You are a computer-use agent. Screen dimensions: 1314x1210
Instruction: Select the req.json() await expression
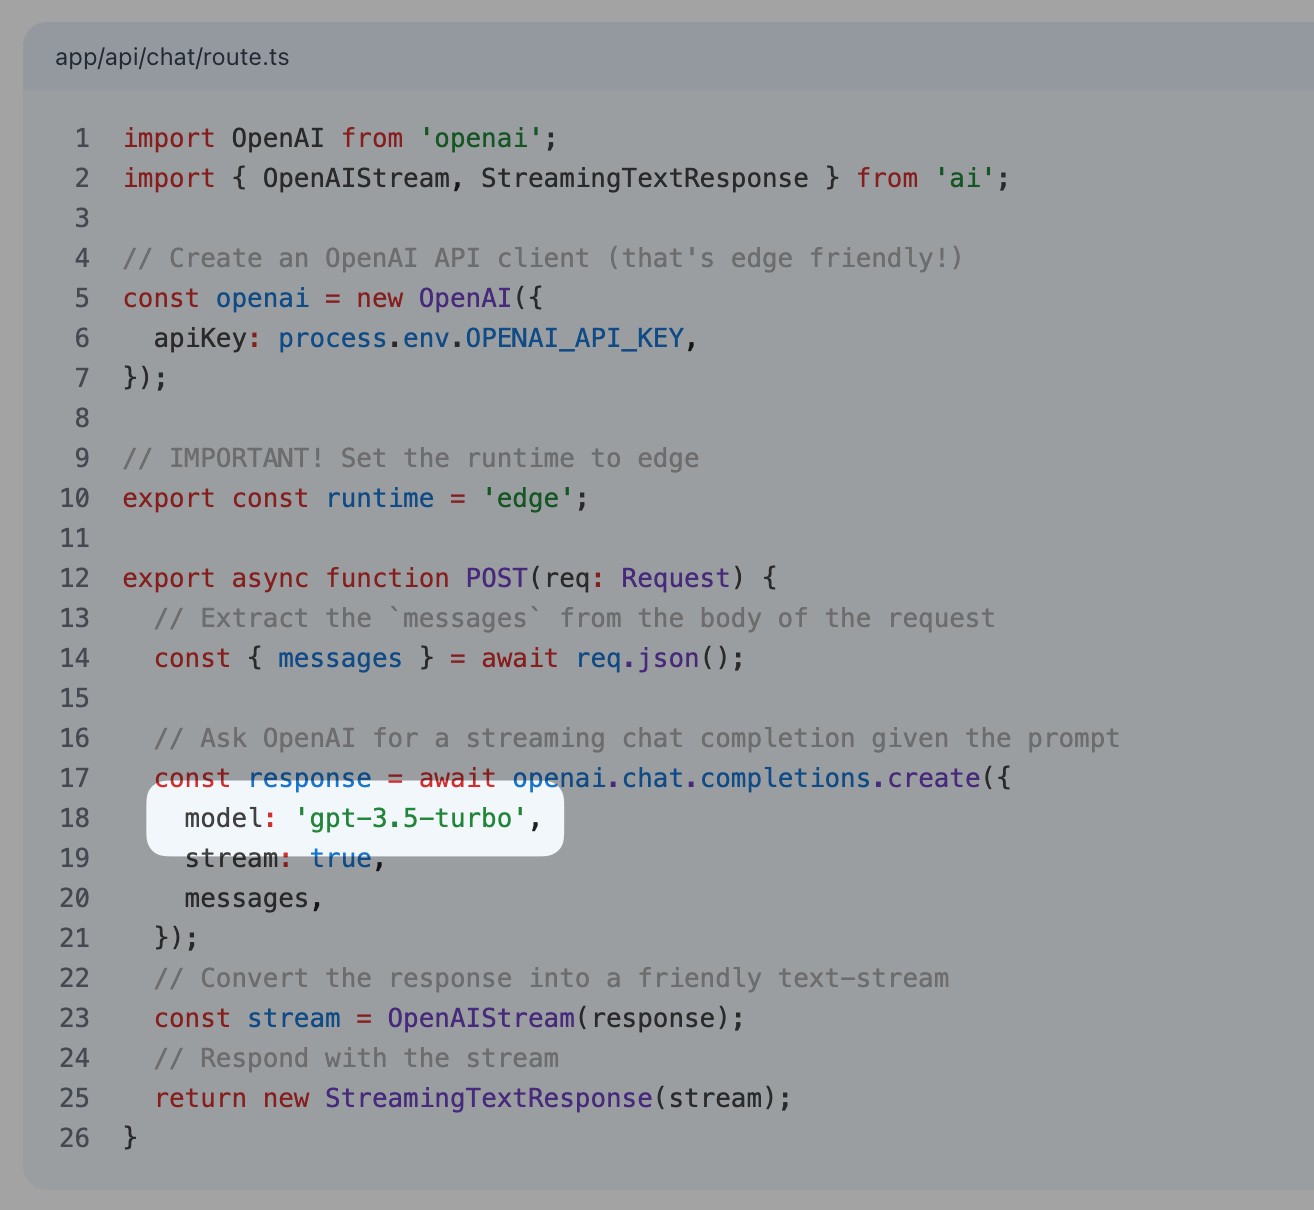coord(658,658)
